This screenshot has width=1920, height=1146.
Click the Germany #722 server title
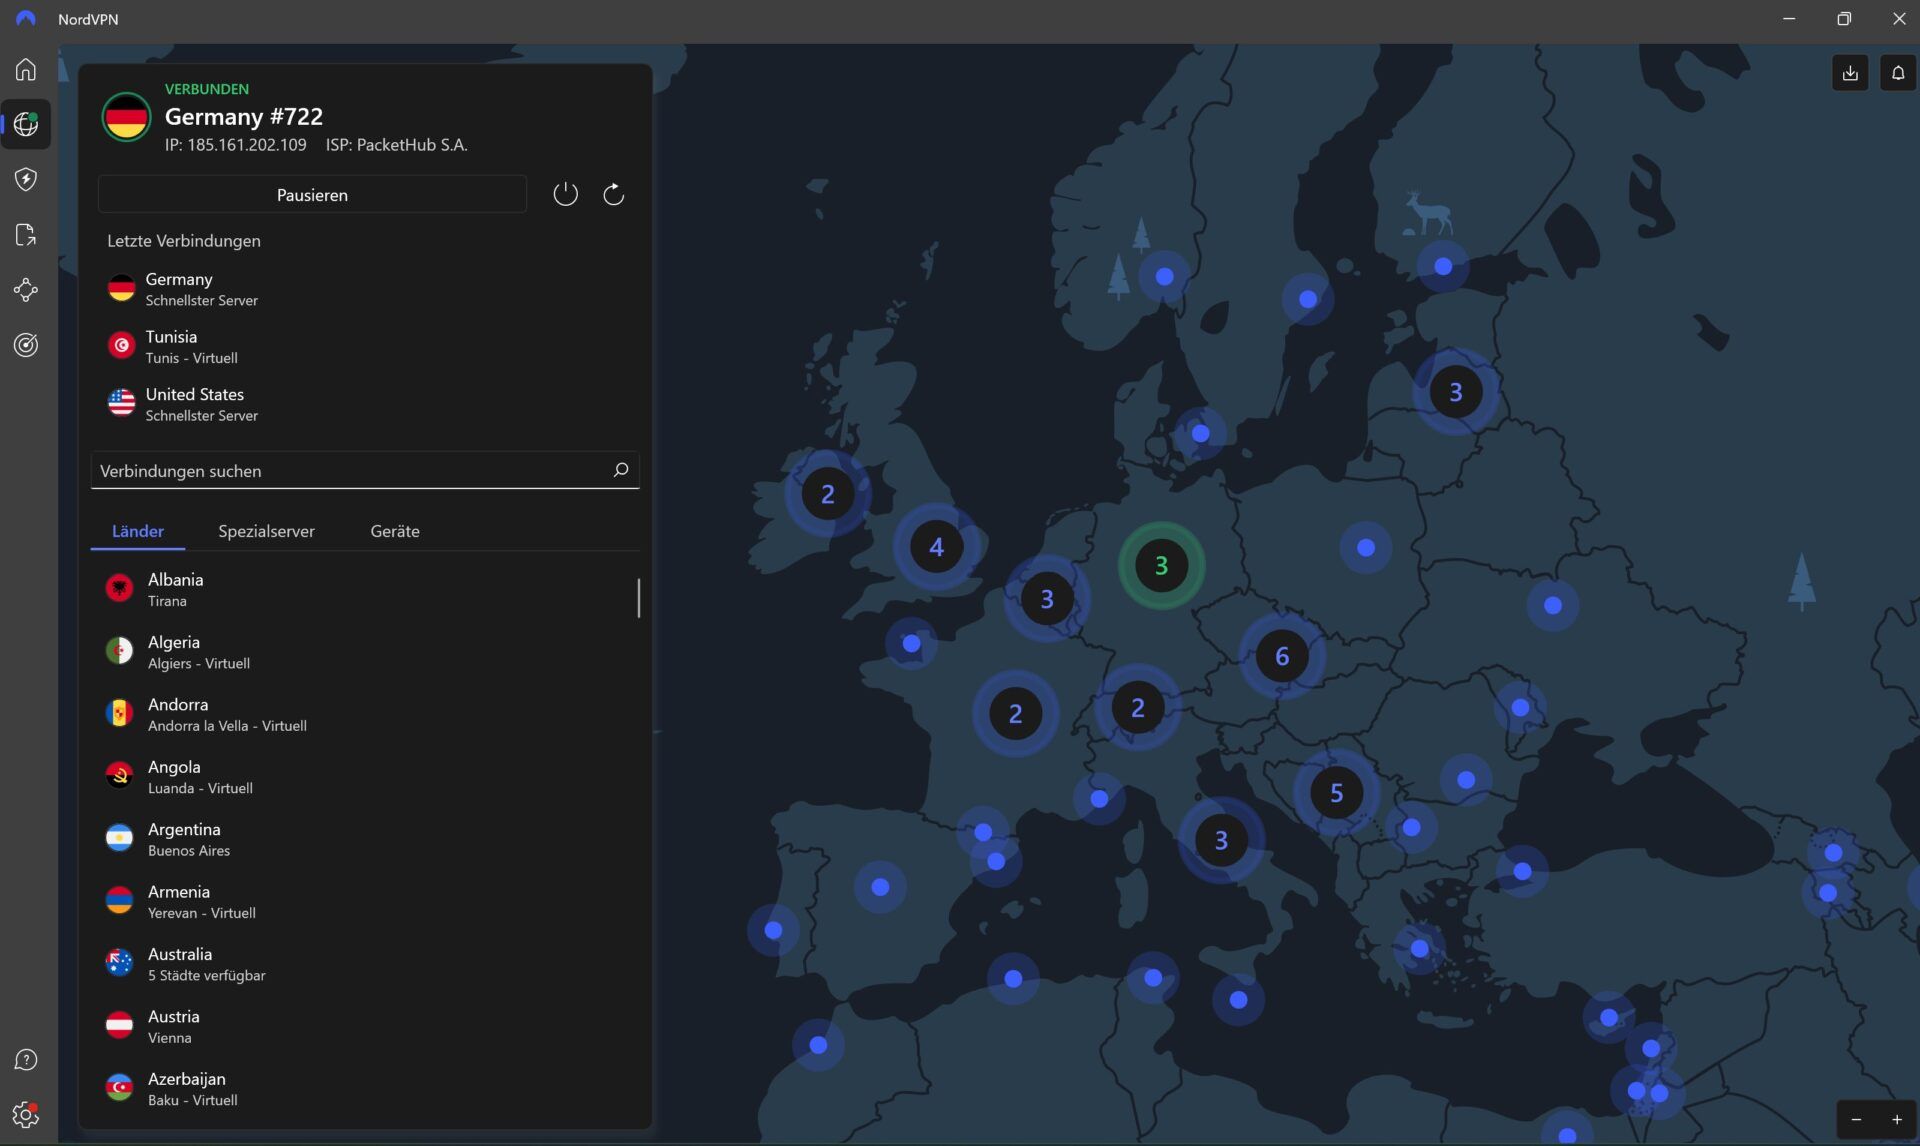[x=244, y=116]
